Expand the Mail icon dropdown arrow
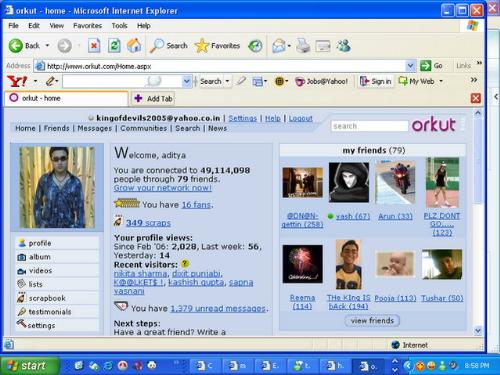The image size is (500, 375). pyautogui.click(x=289, y=46)
